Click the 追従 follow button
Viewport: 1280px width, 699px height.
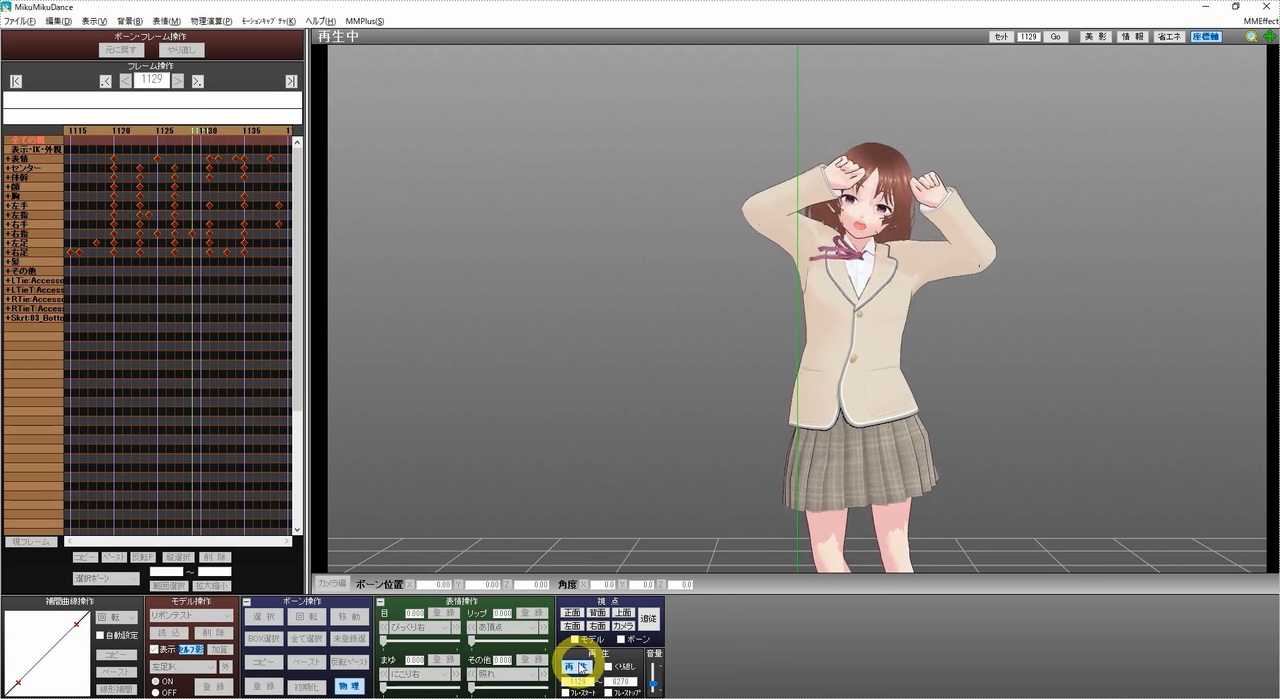tap(649, 619)
